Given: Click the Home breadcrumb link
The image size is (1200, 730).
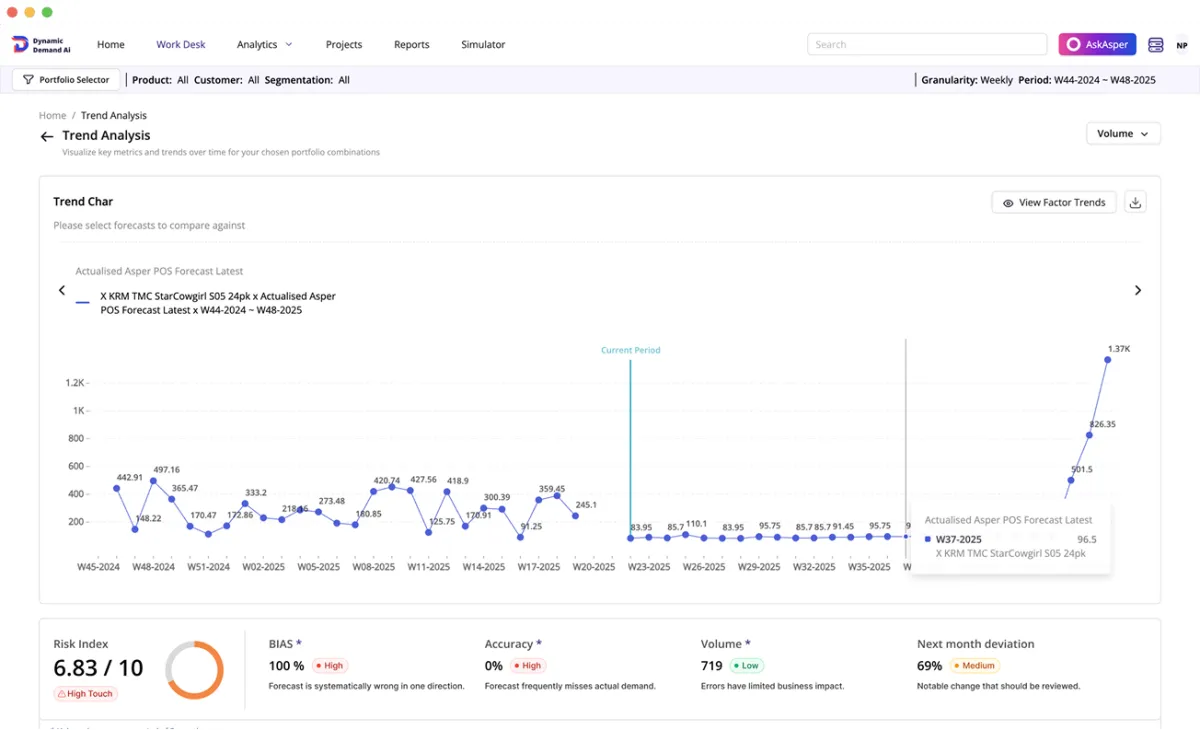Looking at the screenshot, I should 52,115.
